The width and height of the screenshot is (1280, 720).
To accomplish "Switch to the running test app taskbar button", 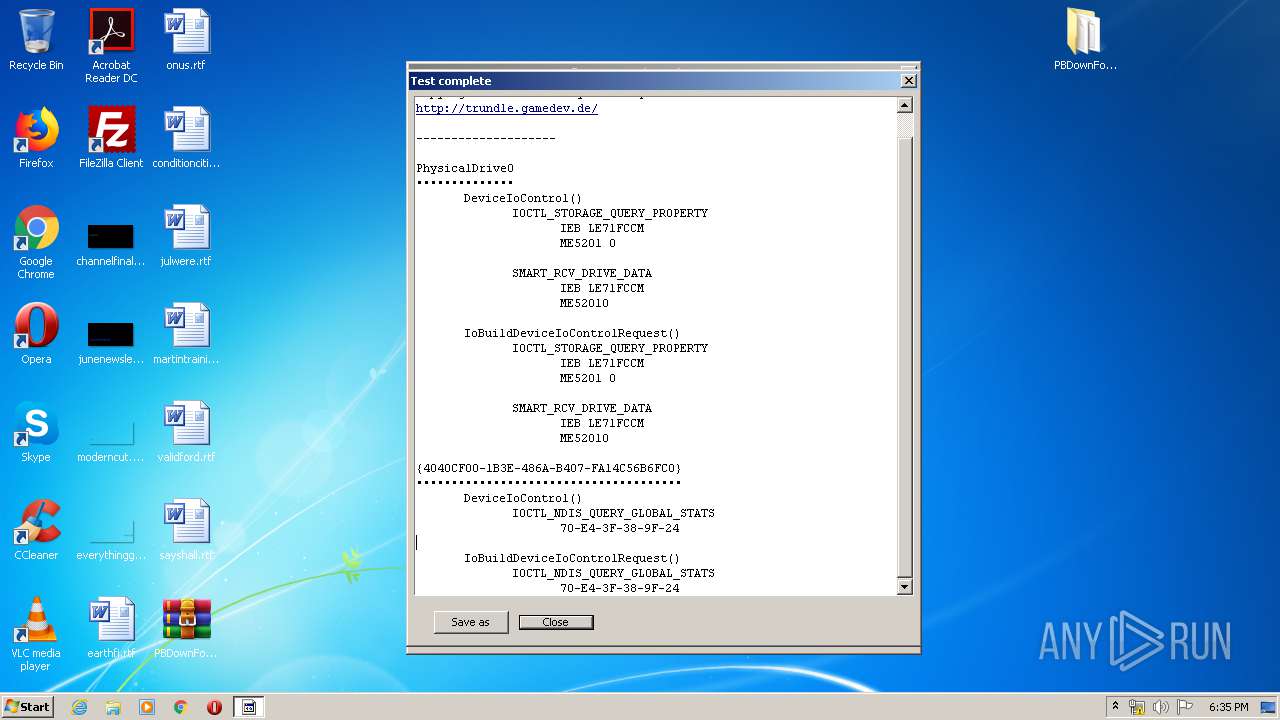I will (x=249, y=707).
